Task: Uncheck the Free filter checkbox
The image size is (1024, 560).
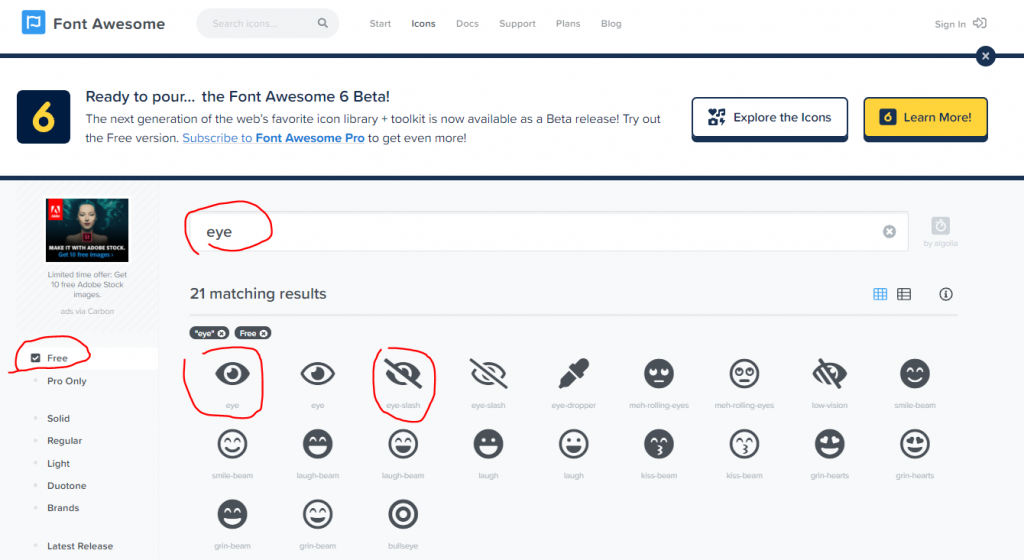Action: [x=35, y=358]
